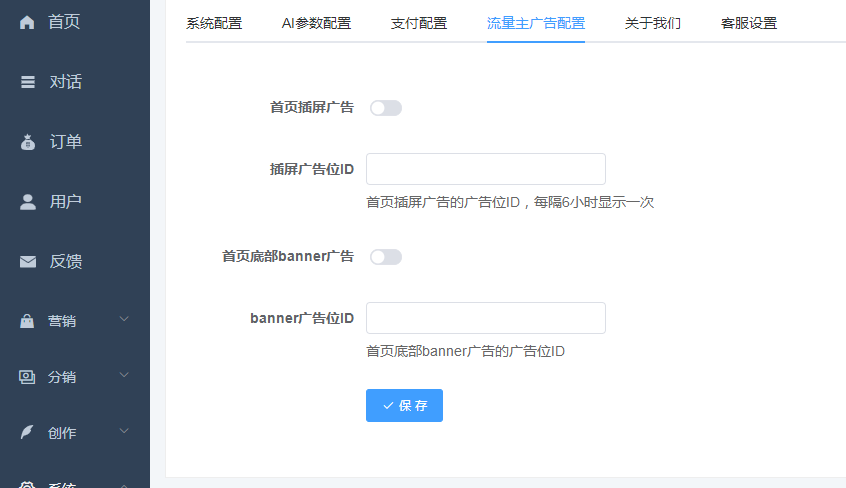Click the banner广告位ID text box
The image size is (846, 488).
[x=485, y=318]
